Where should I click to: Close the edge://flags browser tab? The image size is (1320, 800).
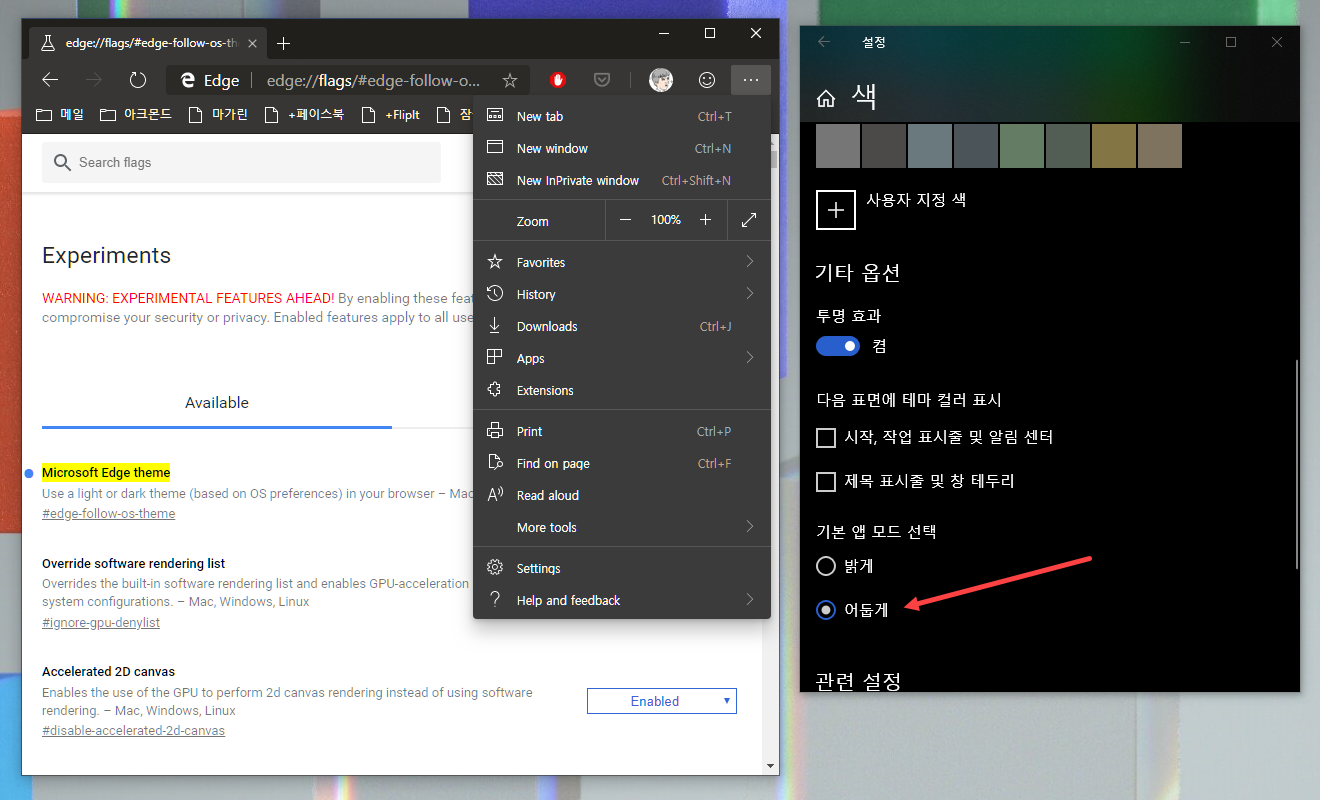(252, 43)
